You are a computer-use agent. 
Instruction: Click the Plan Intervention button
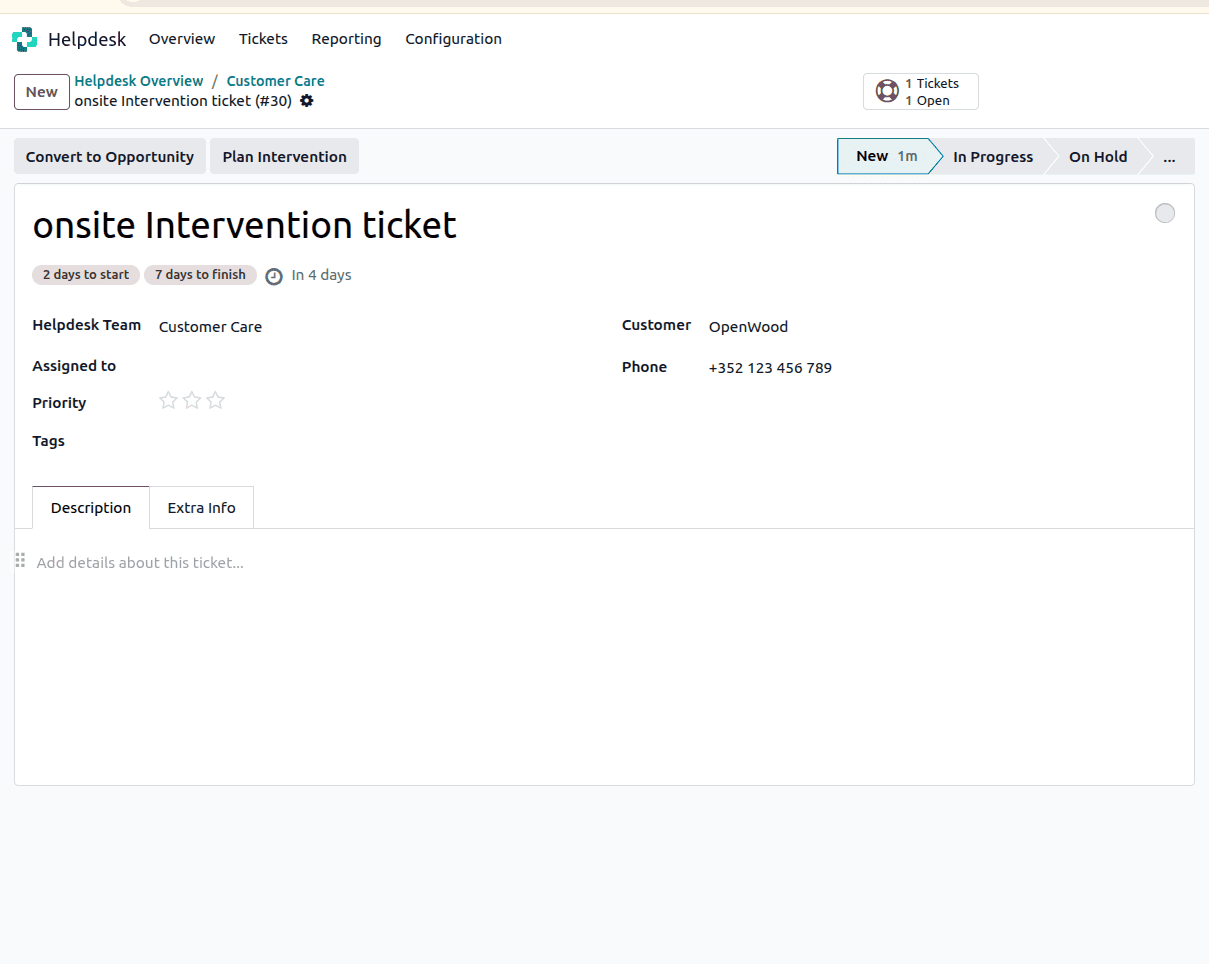(284, 156)
